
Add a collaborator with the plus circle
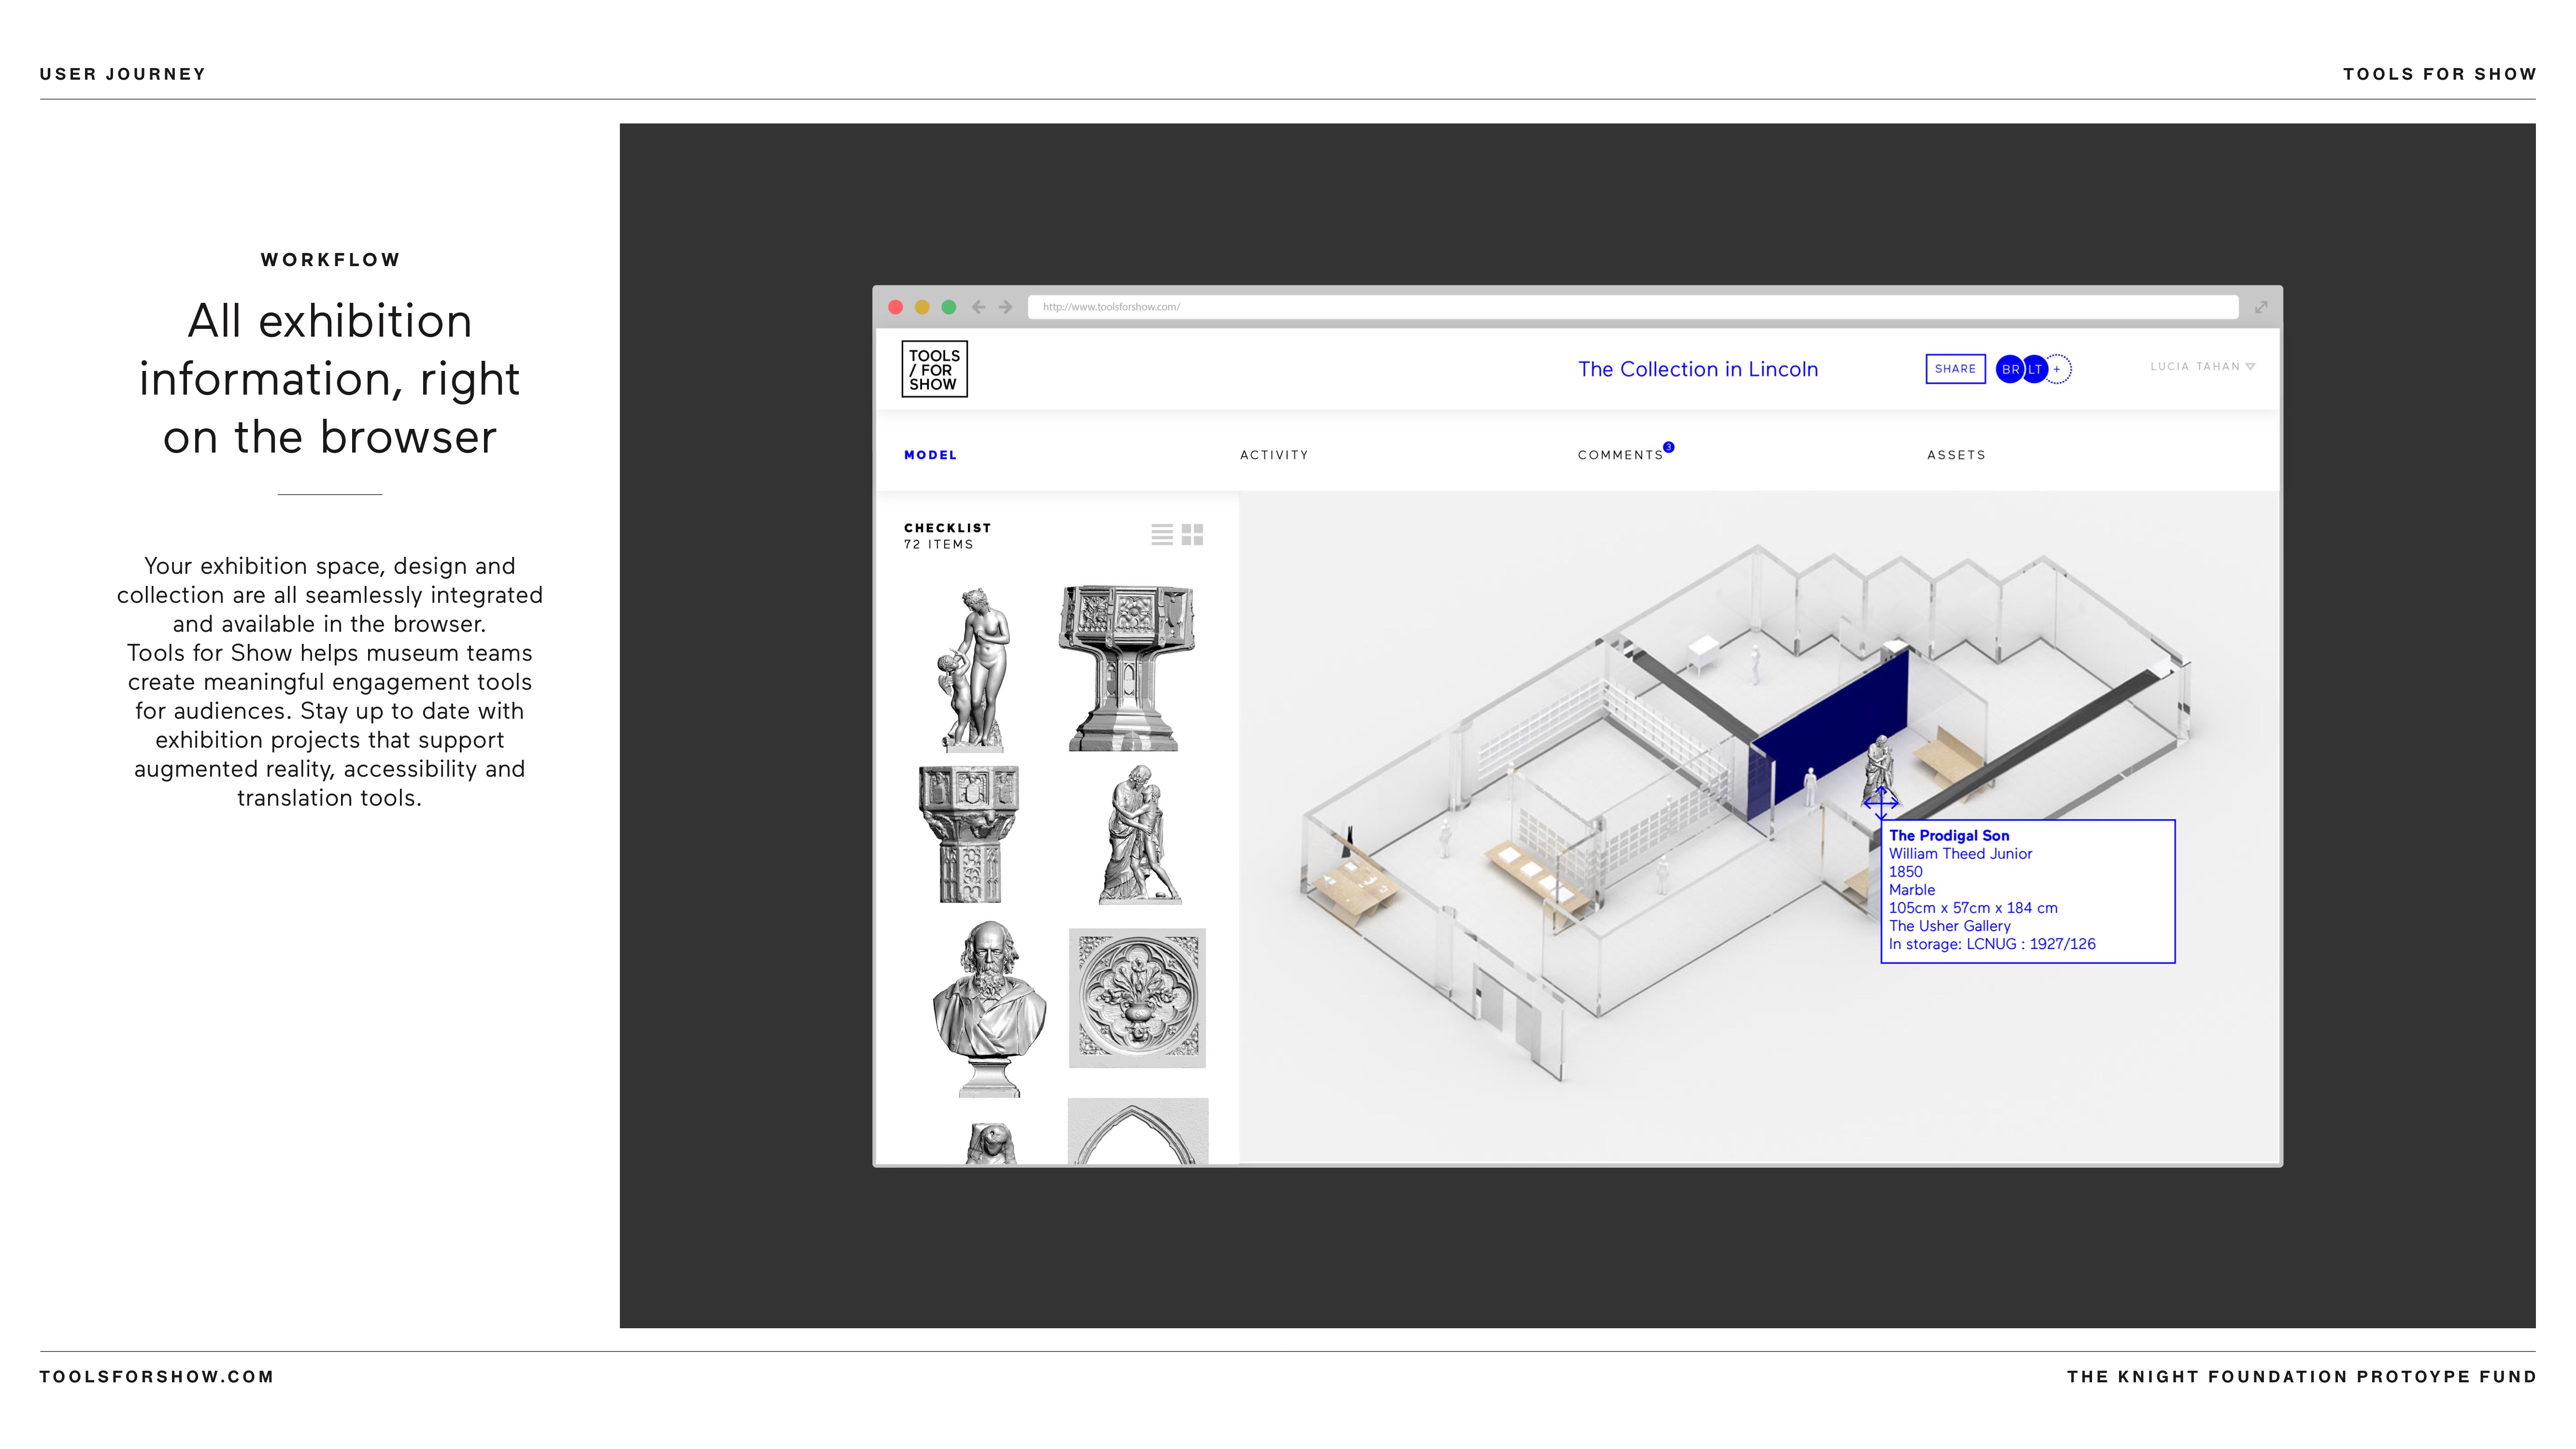coord(2058,369)
